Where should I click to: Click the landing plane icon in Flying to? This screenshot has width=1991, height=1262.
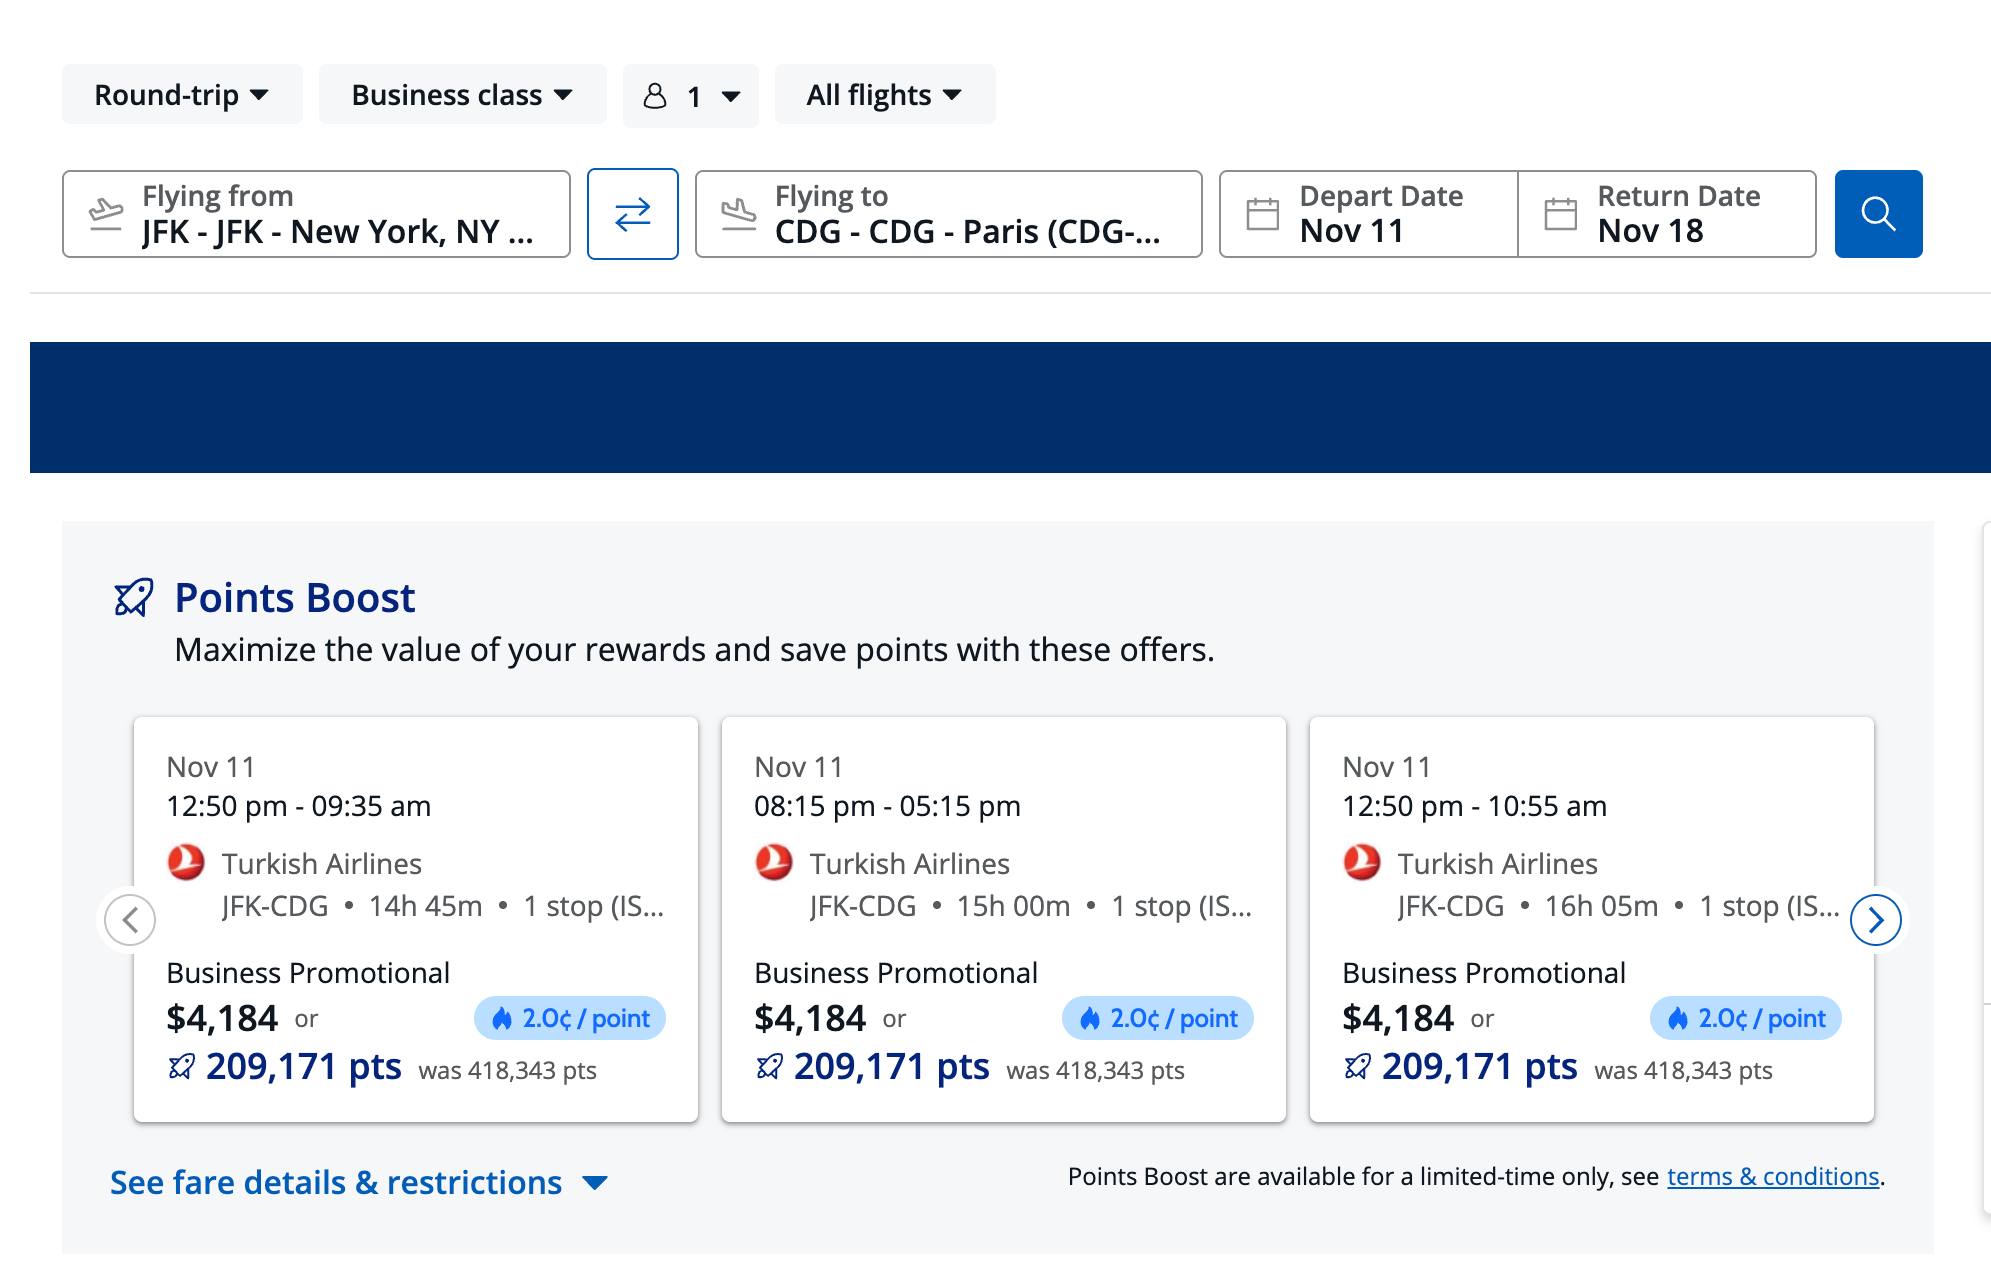739,214
